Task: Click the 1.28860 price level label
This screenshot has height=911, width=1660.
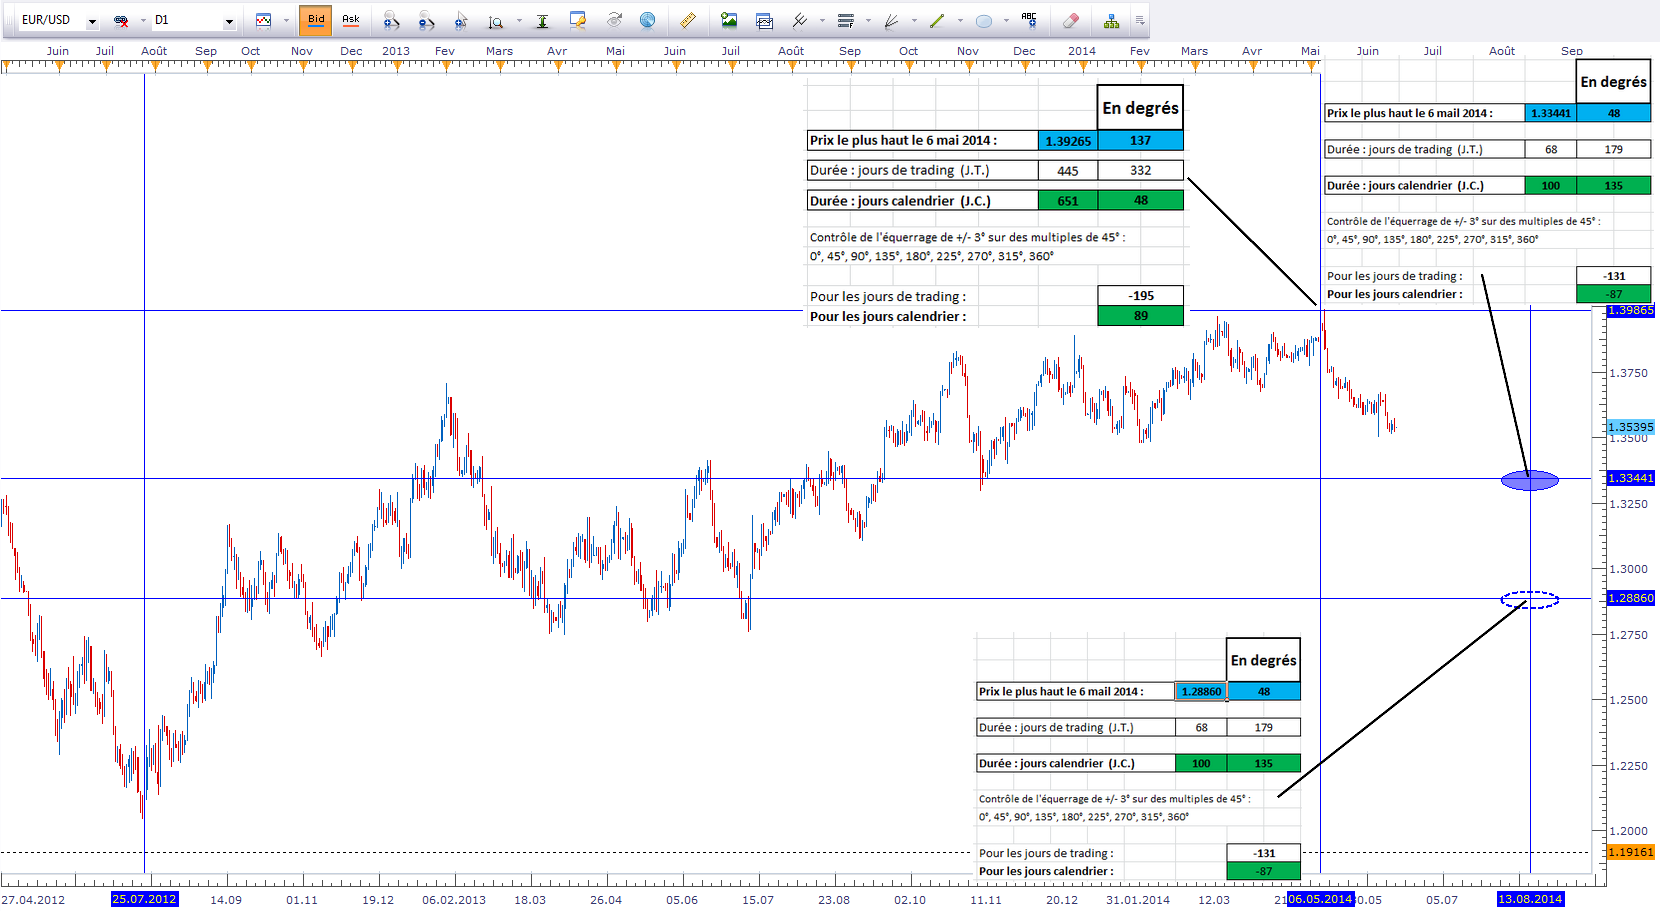Action: pyautogui.click(x=1631, y=598)
